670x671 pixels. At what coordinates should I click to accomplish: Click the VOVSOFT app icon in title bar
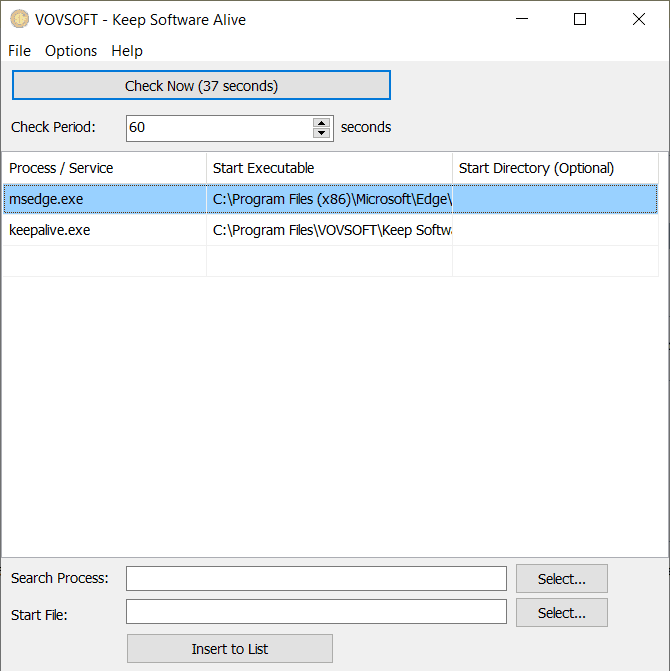click(19, 19)
